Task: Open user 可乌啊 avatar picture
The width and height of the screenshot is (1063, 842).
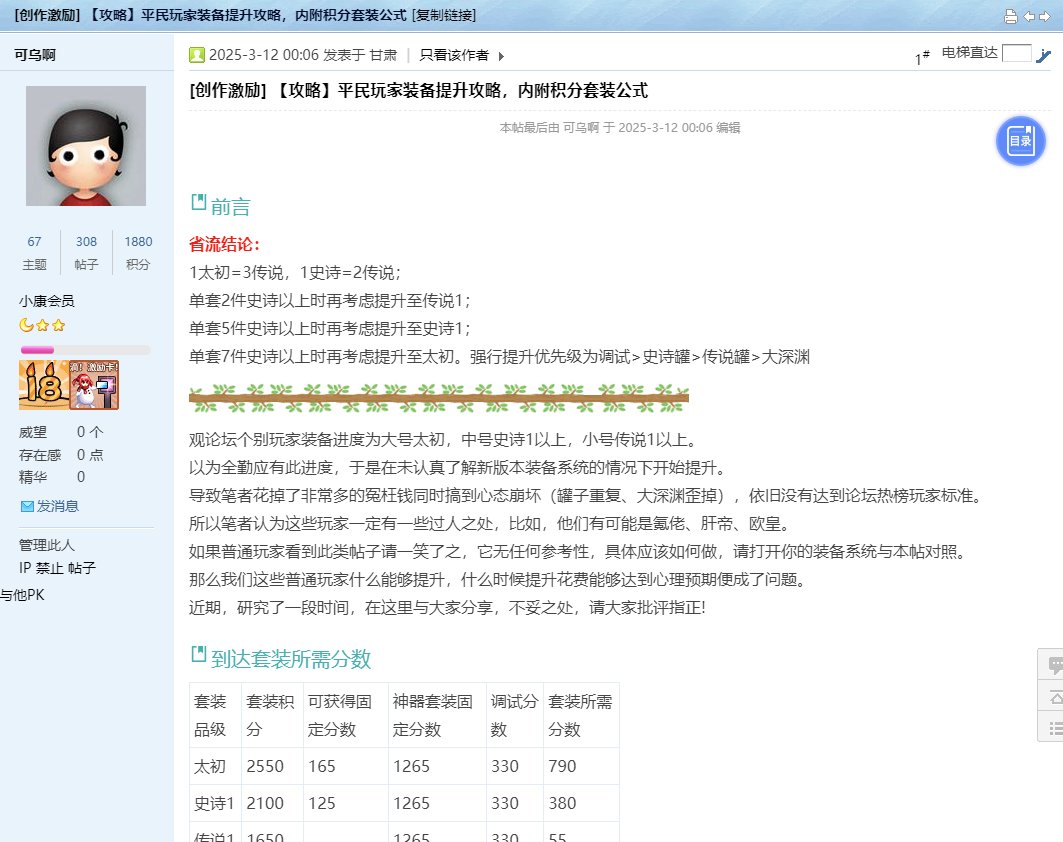Action: click(x=85, y=146)
